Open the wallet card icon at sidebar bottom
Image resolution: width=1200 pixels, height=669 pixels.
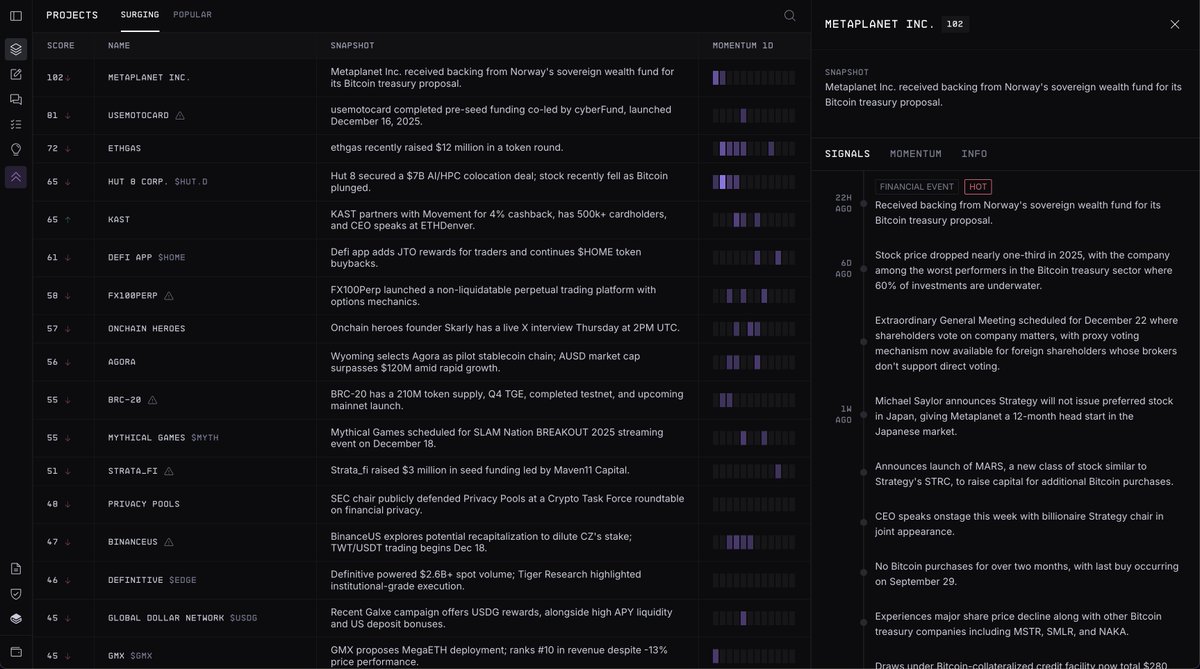tap(16, 651)
